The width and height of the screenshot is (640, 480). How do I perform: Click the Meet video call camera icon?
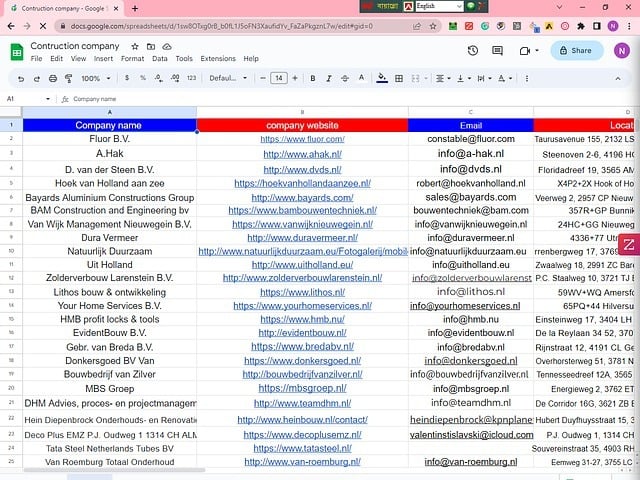525,51
